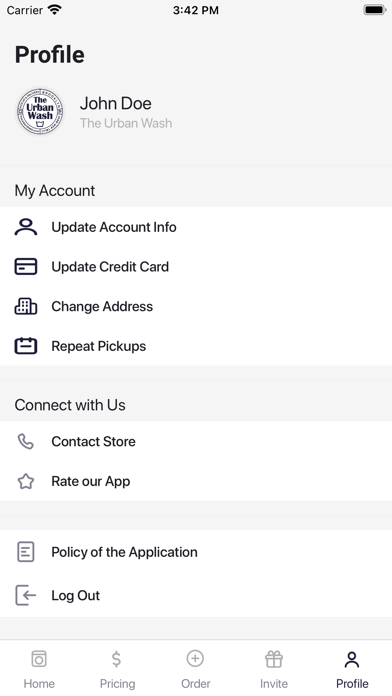Open Policy of the Application
This screenshot has width=392, height=696.
tap(196, 552)
